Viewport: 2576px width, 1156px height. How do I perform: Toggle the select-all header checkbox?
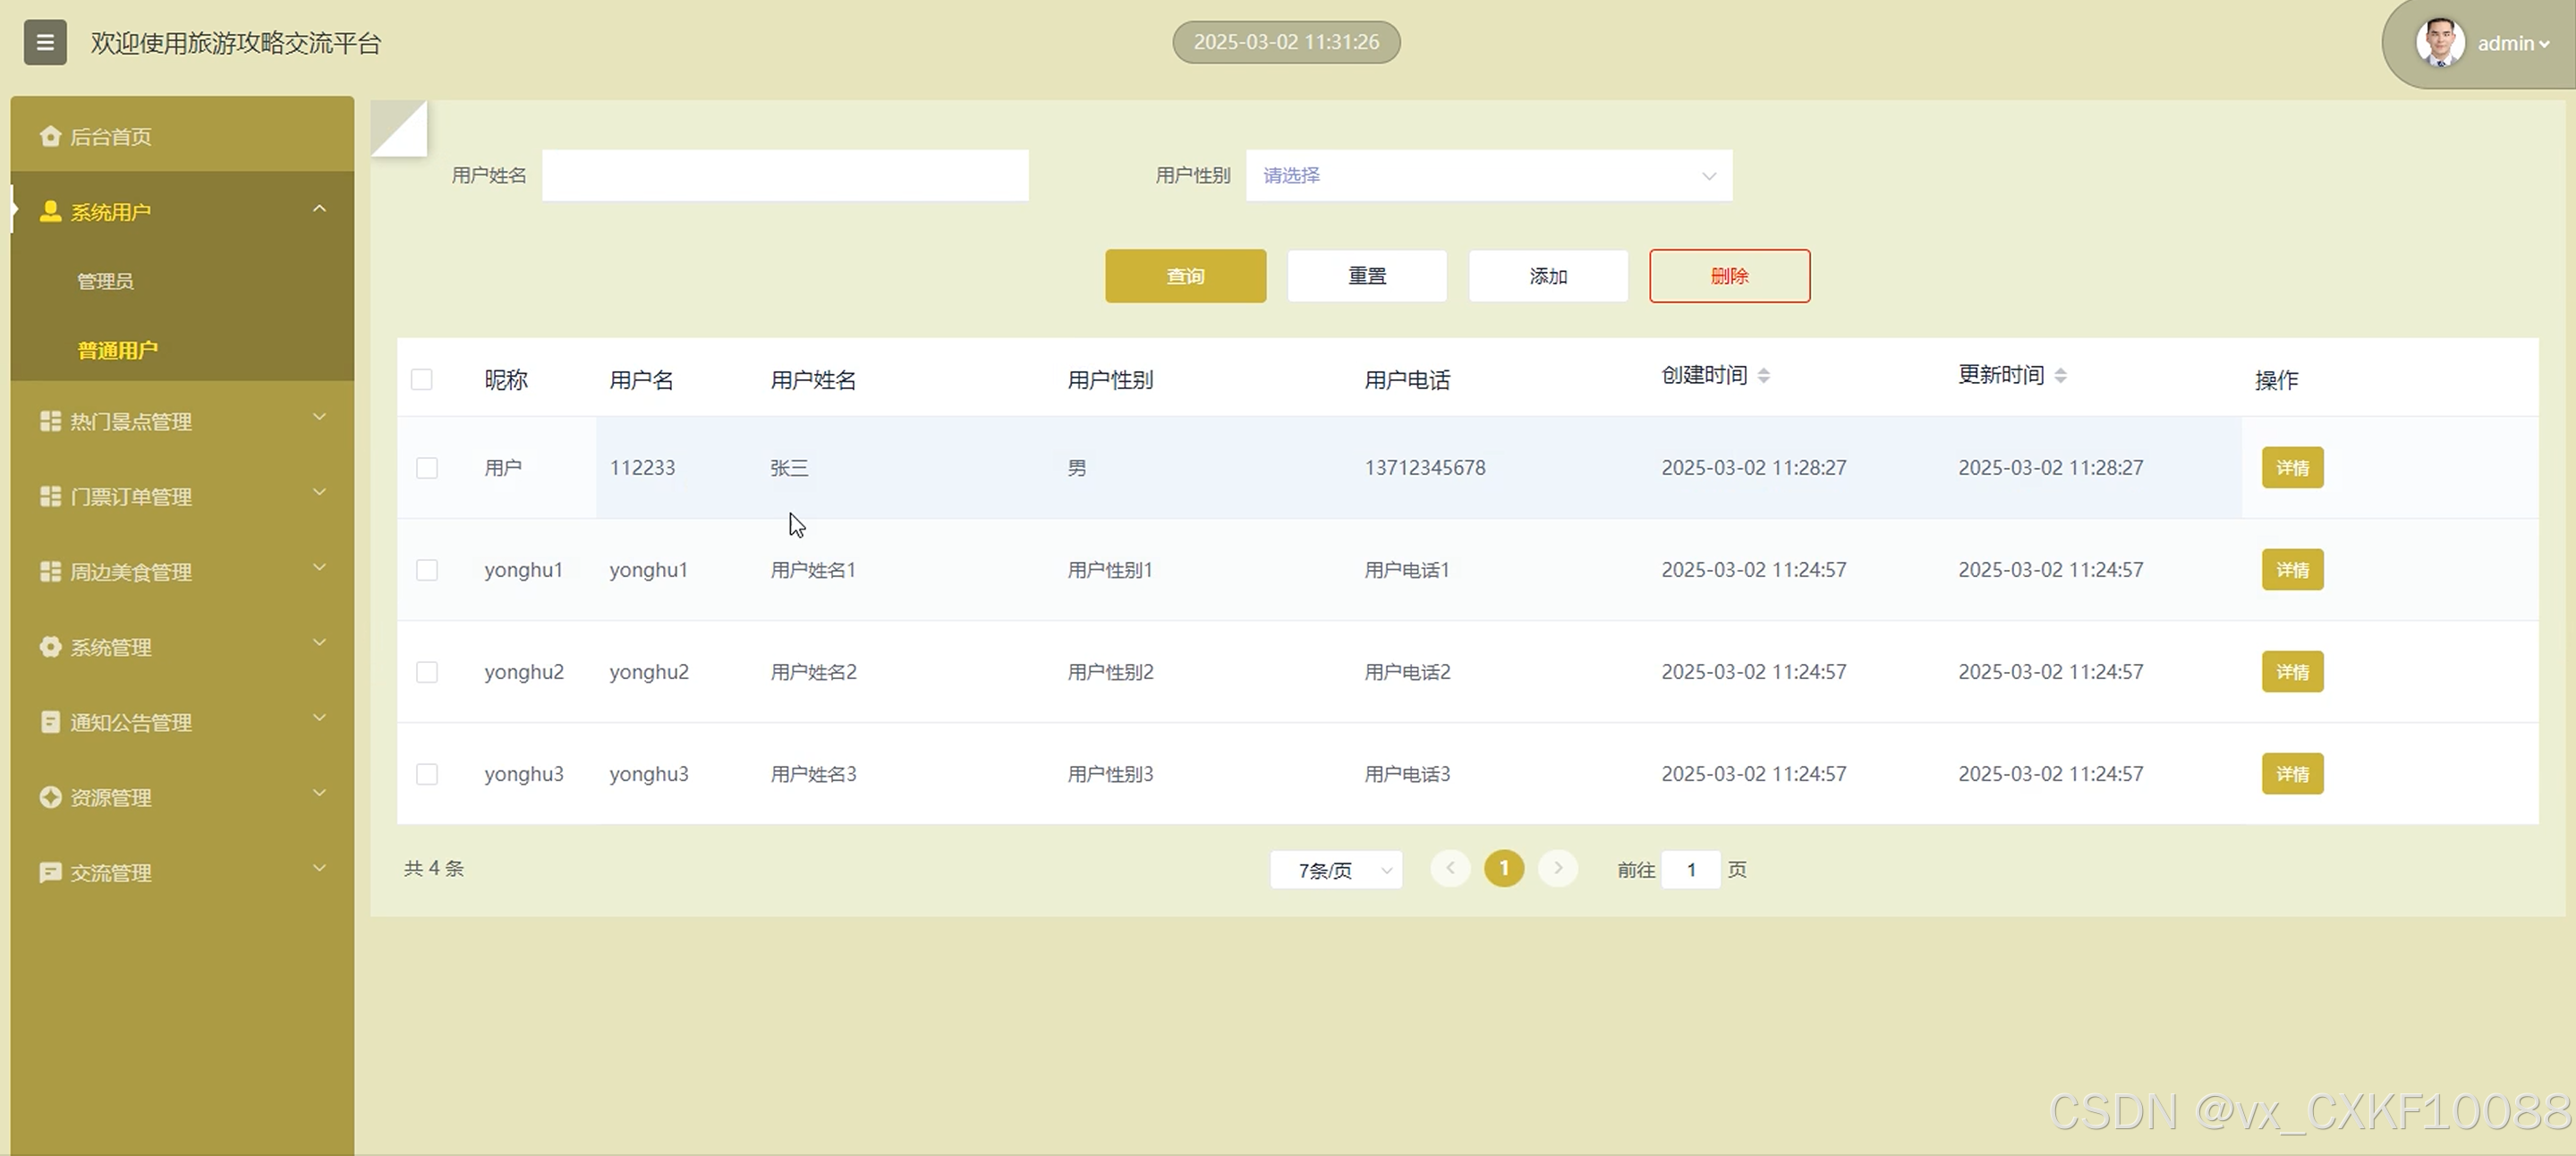tap(422, 380)
